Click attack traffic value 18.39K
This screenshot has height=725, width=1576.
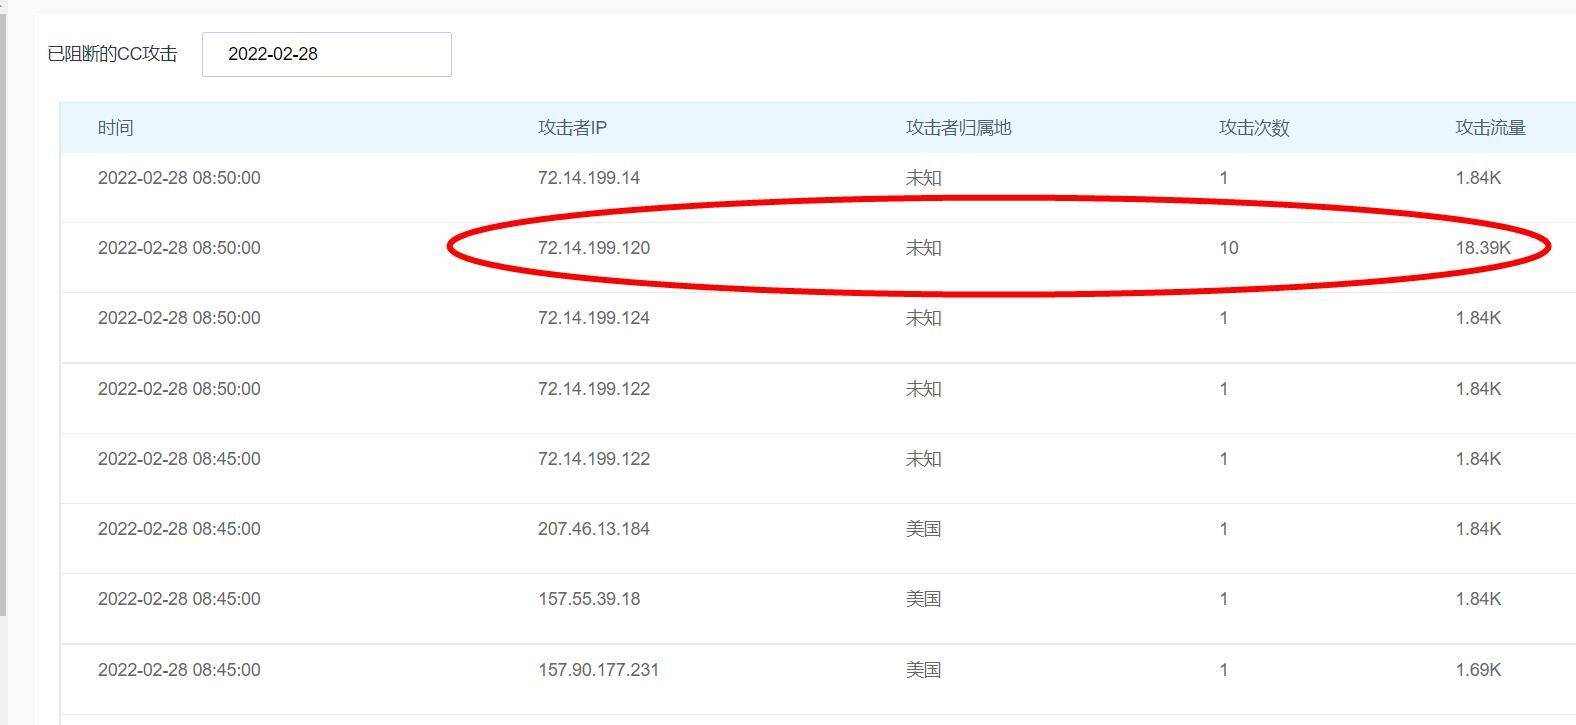point(1484,248)
